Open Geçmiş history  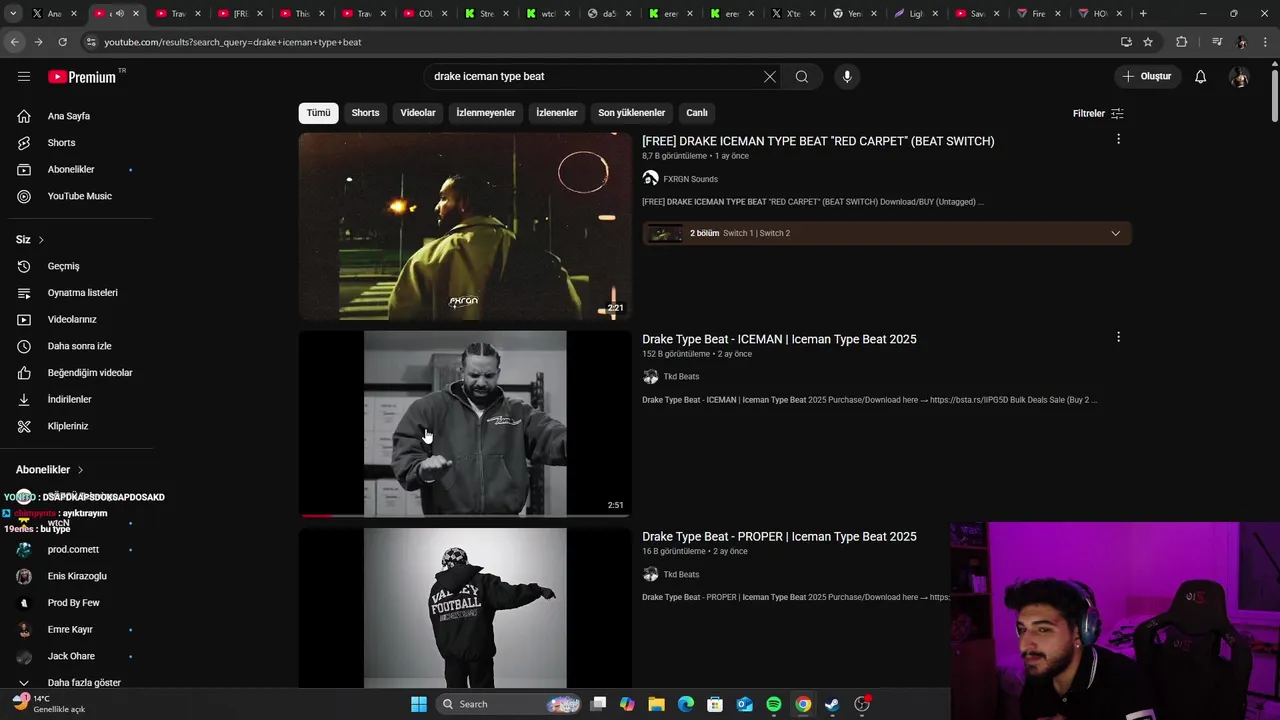point(77,266)
